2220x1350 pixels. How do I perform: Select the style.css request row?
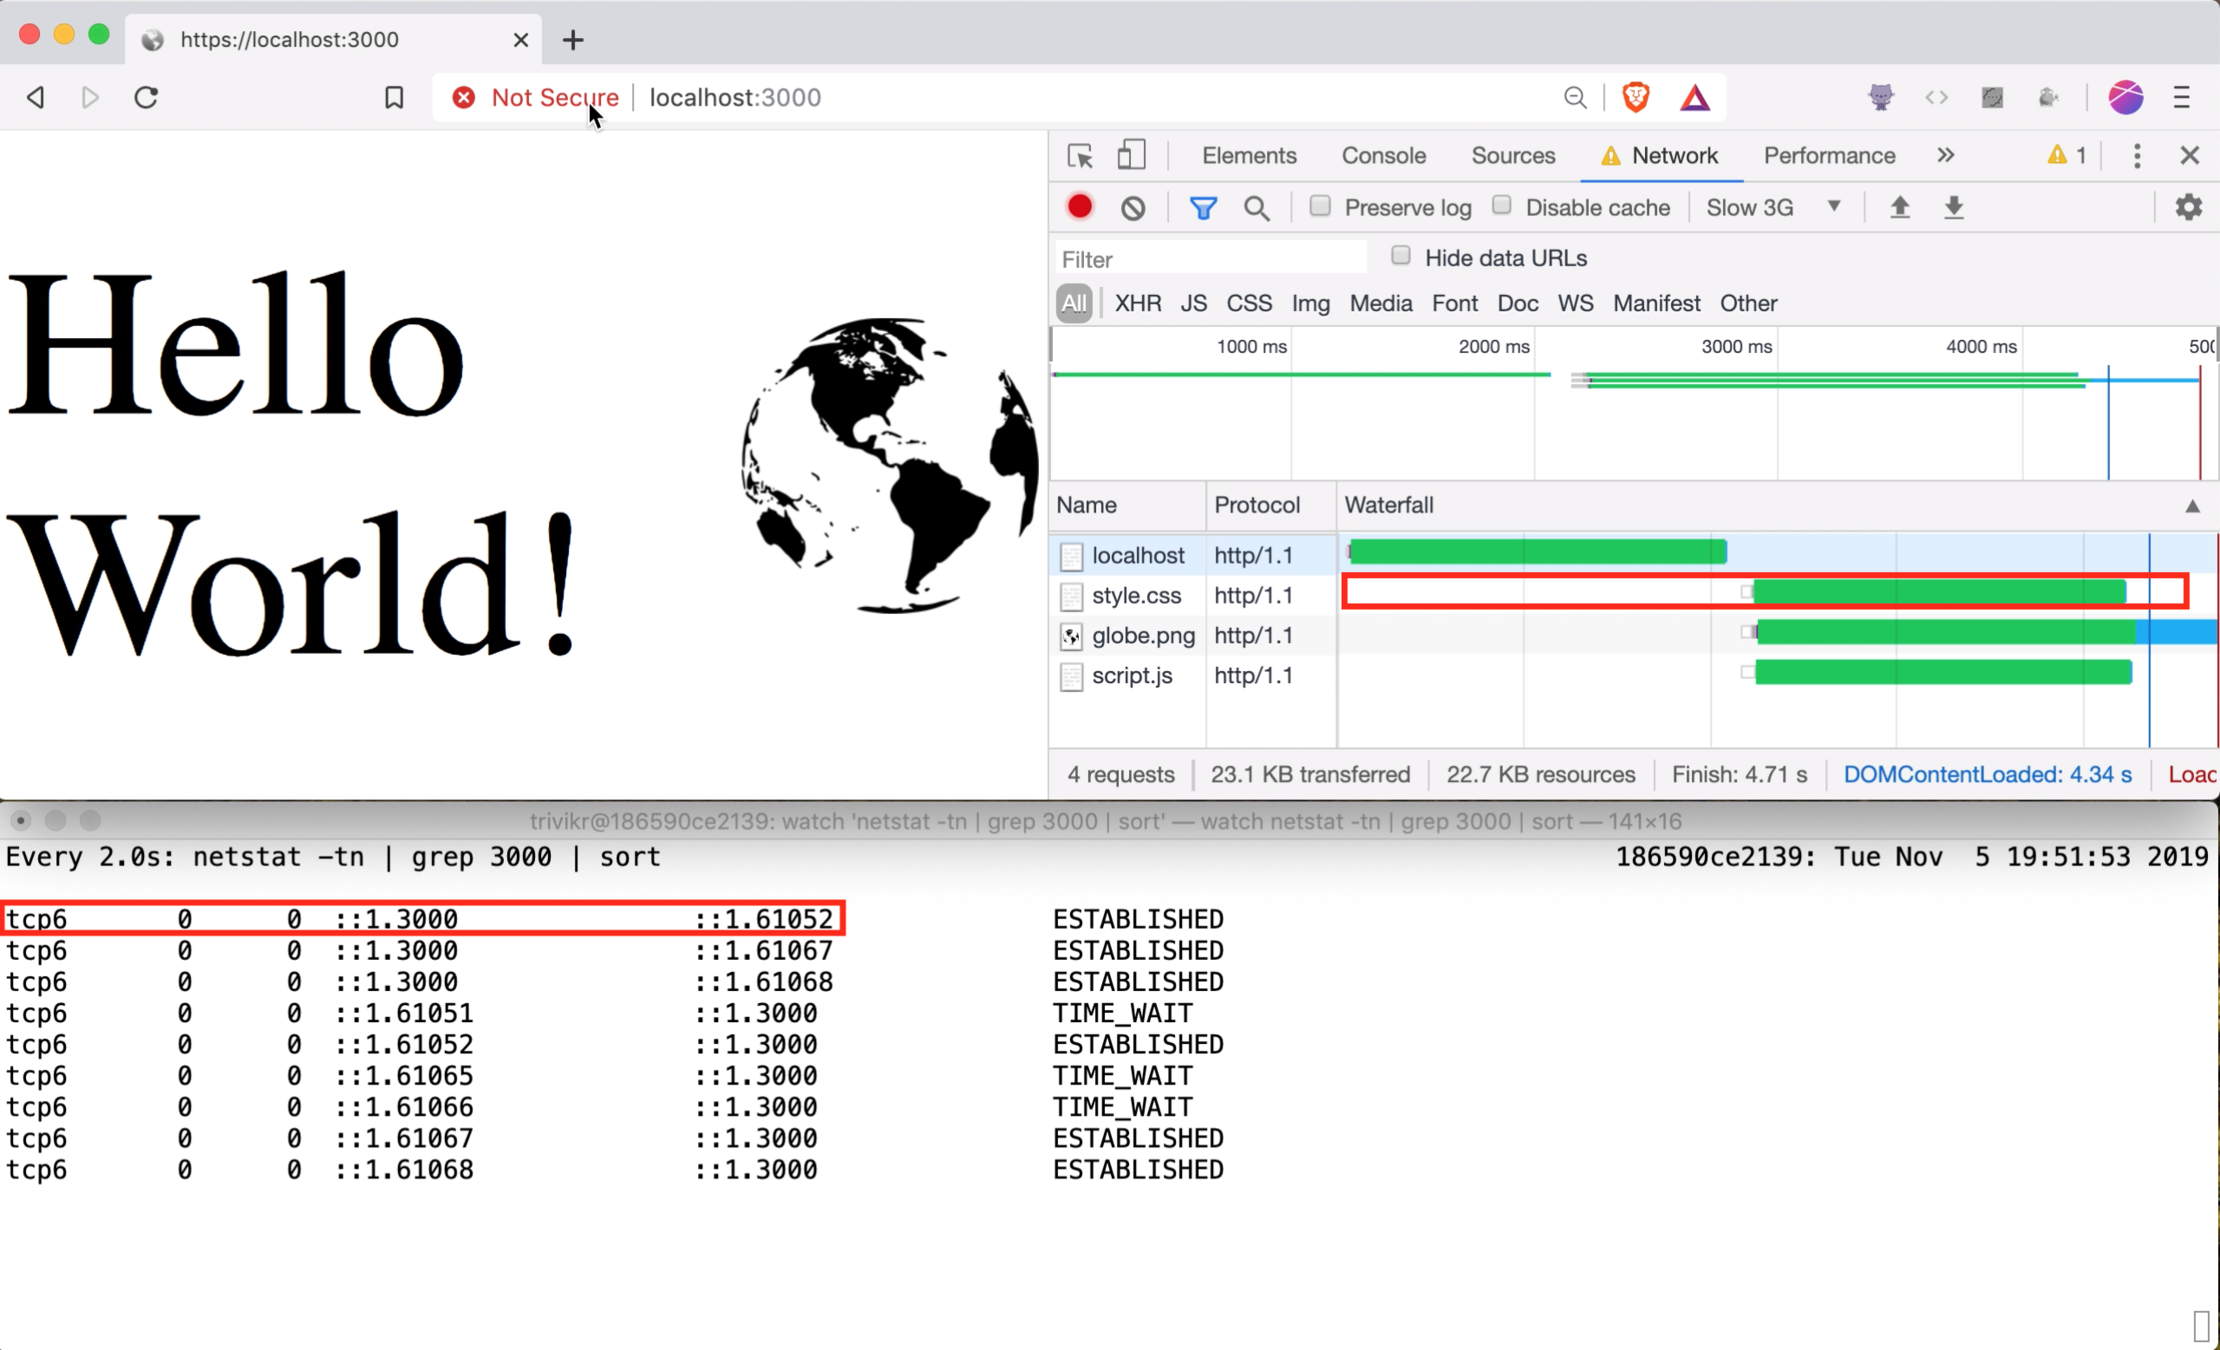pos(1136,595)
